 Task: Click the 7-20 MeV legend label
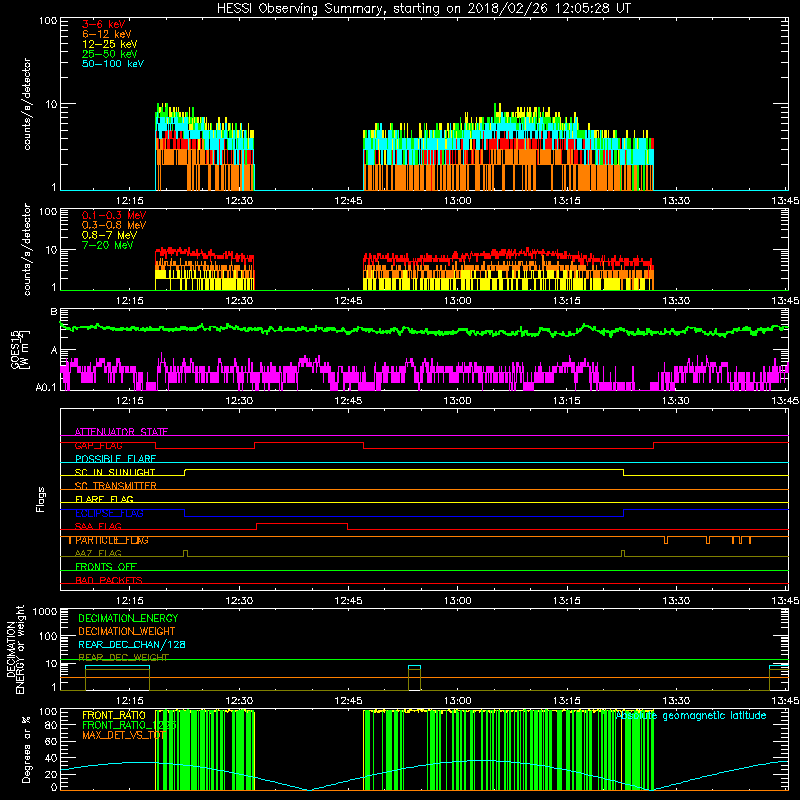point(108,245)
